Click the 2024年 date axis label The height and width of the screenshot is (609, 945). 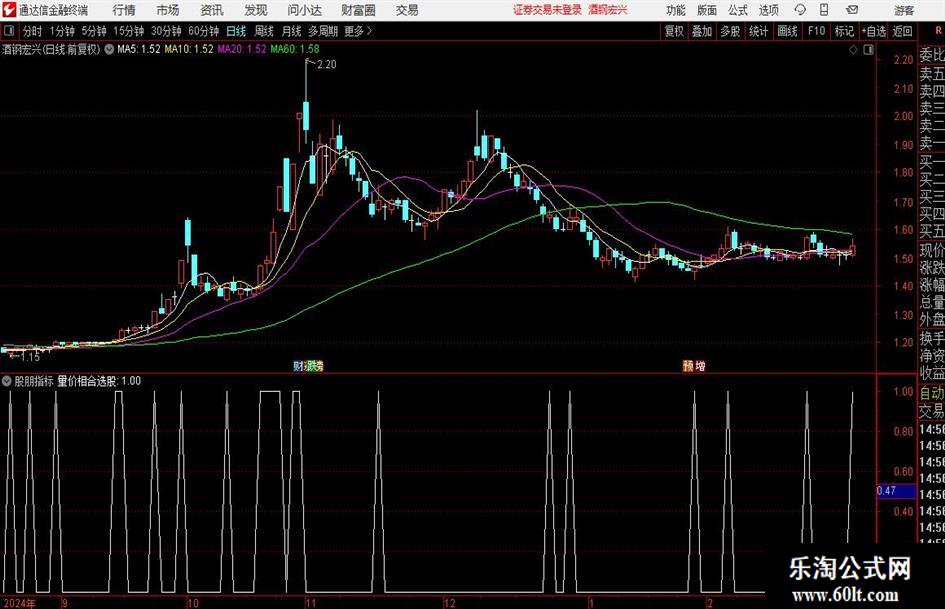point(19,603)
